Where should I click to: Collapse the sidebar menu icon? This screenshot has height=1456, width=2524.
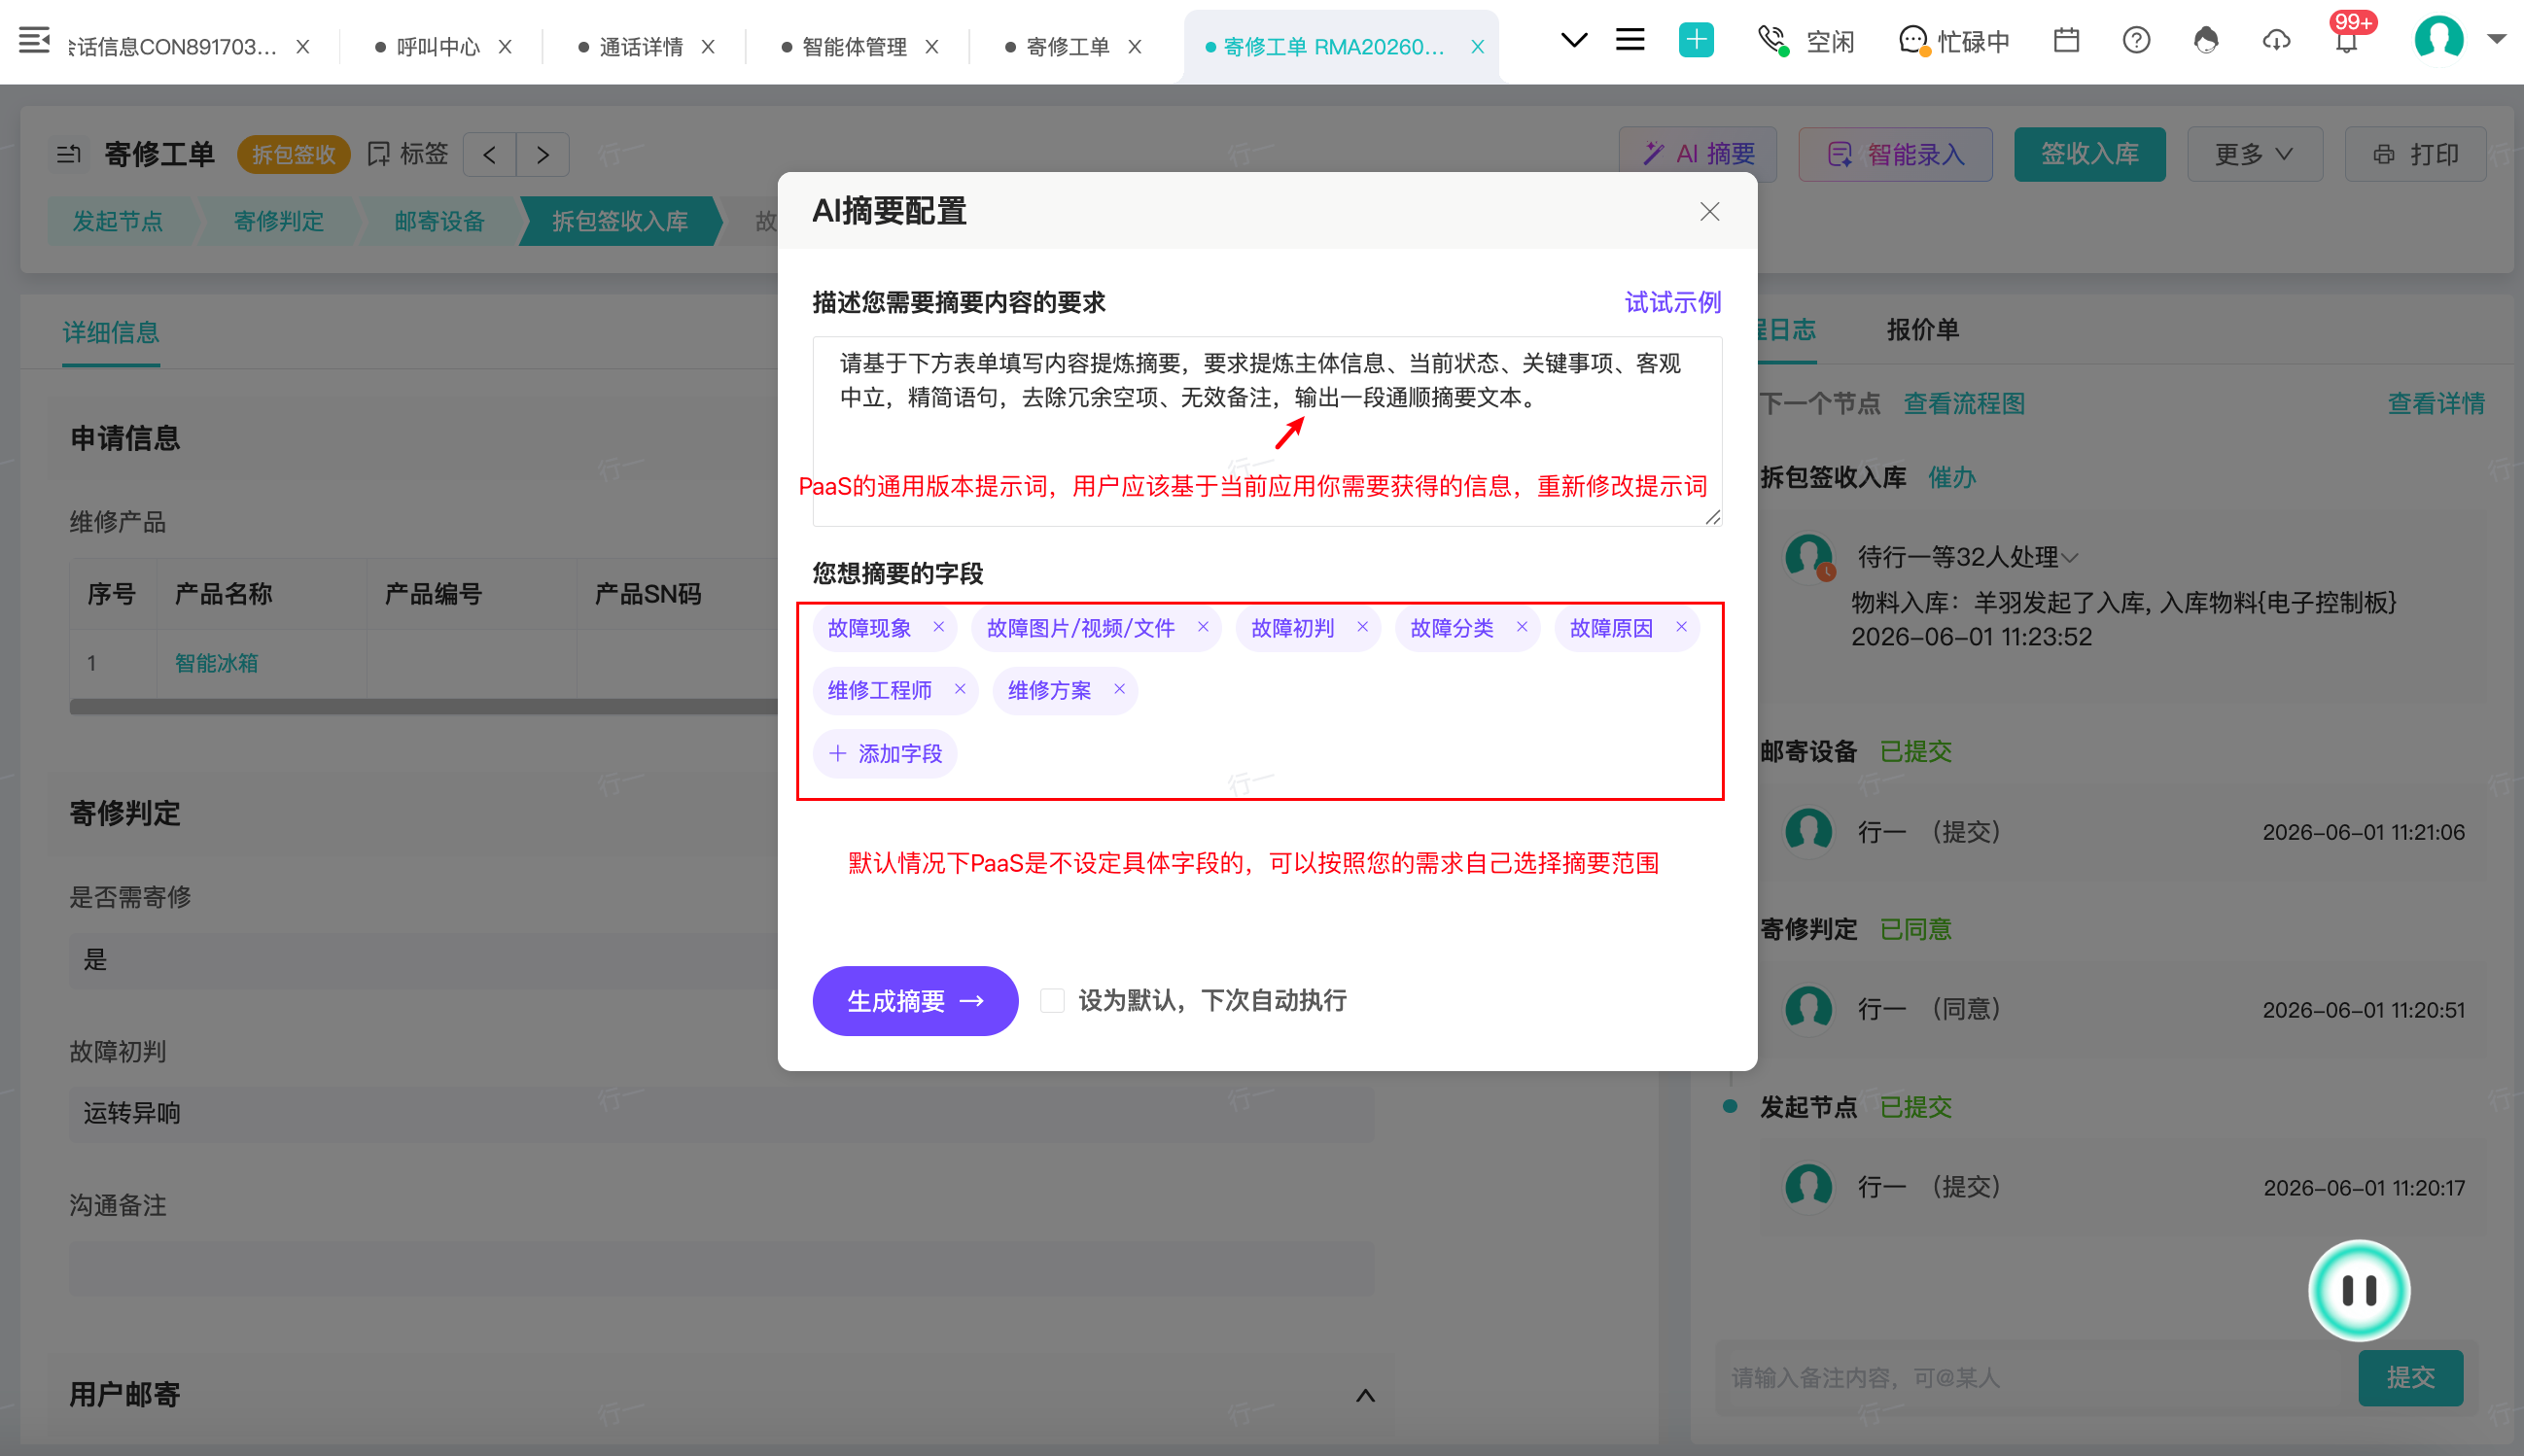coord(35,41)
